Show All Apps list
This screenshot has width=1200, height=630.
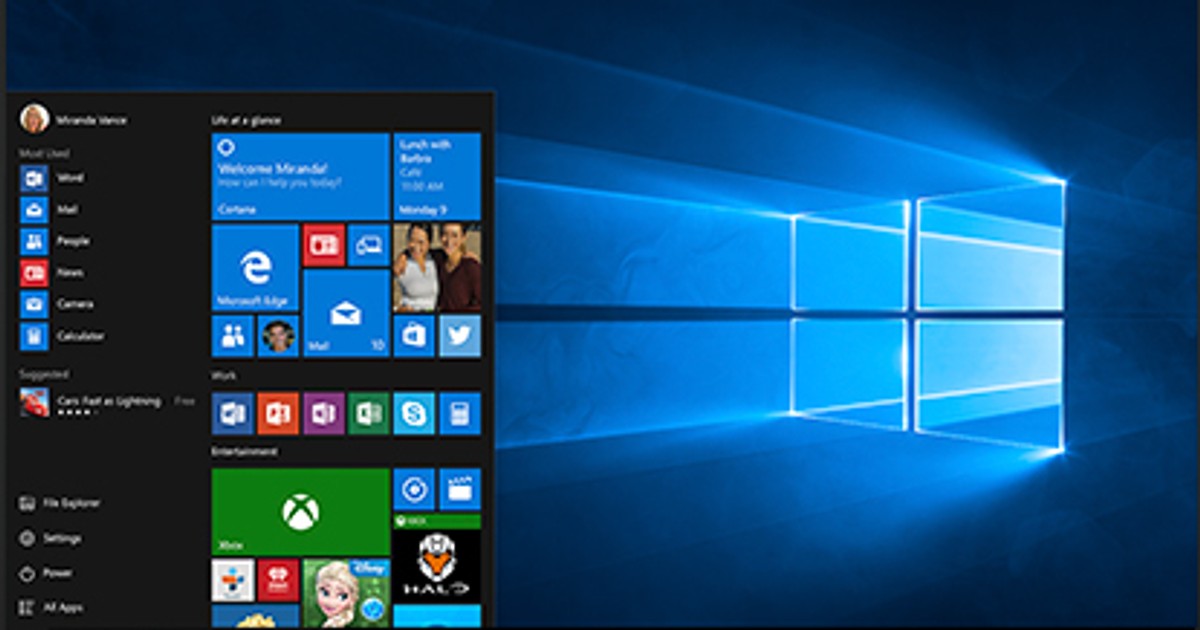click(x=51, y=607)
